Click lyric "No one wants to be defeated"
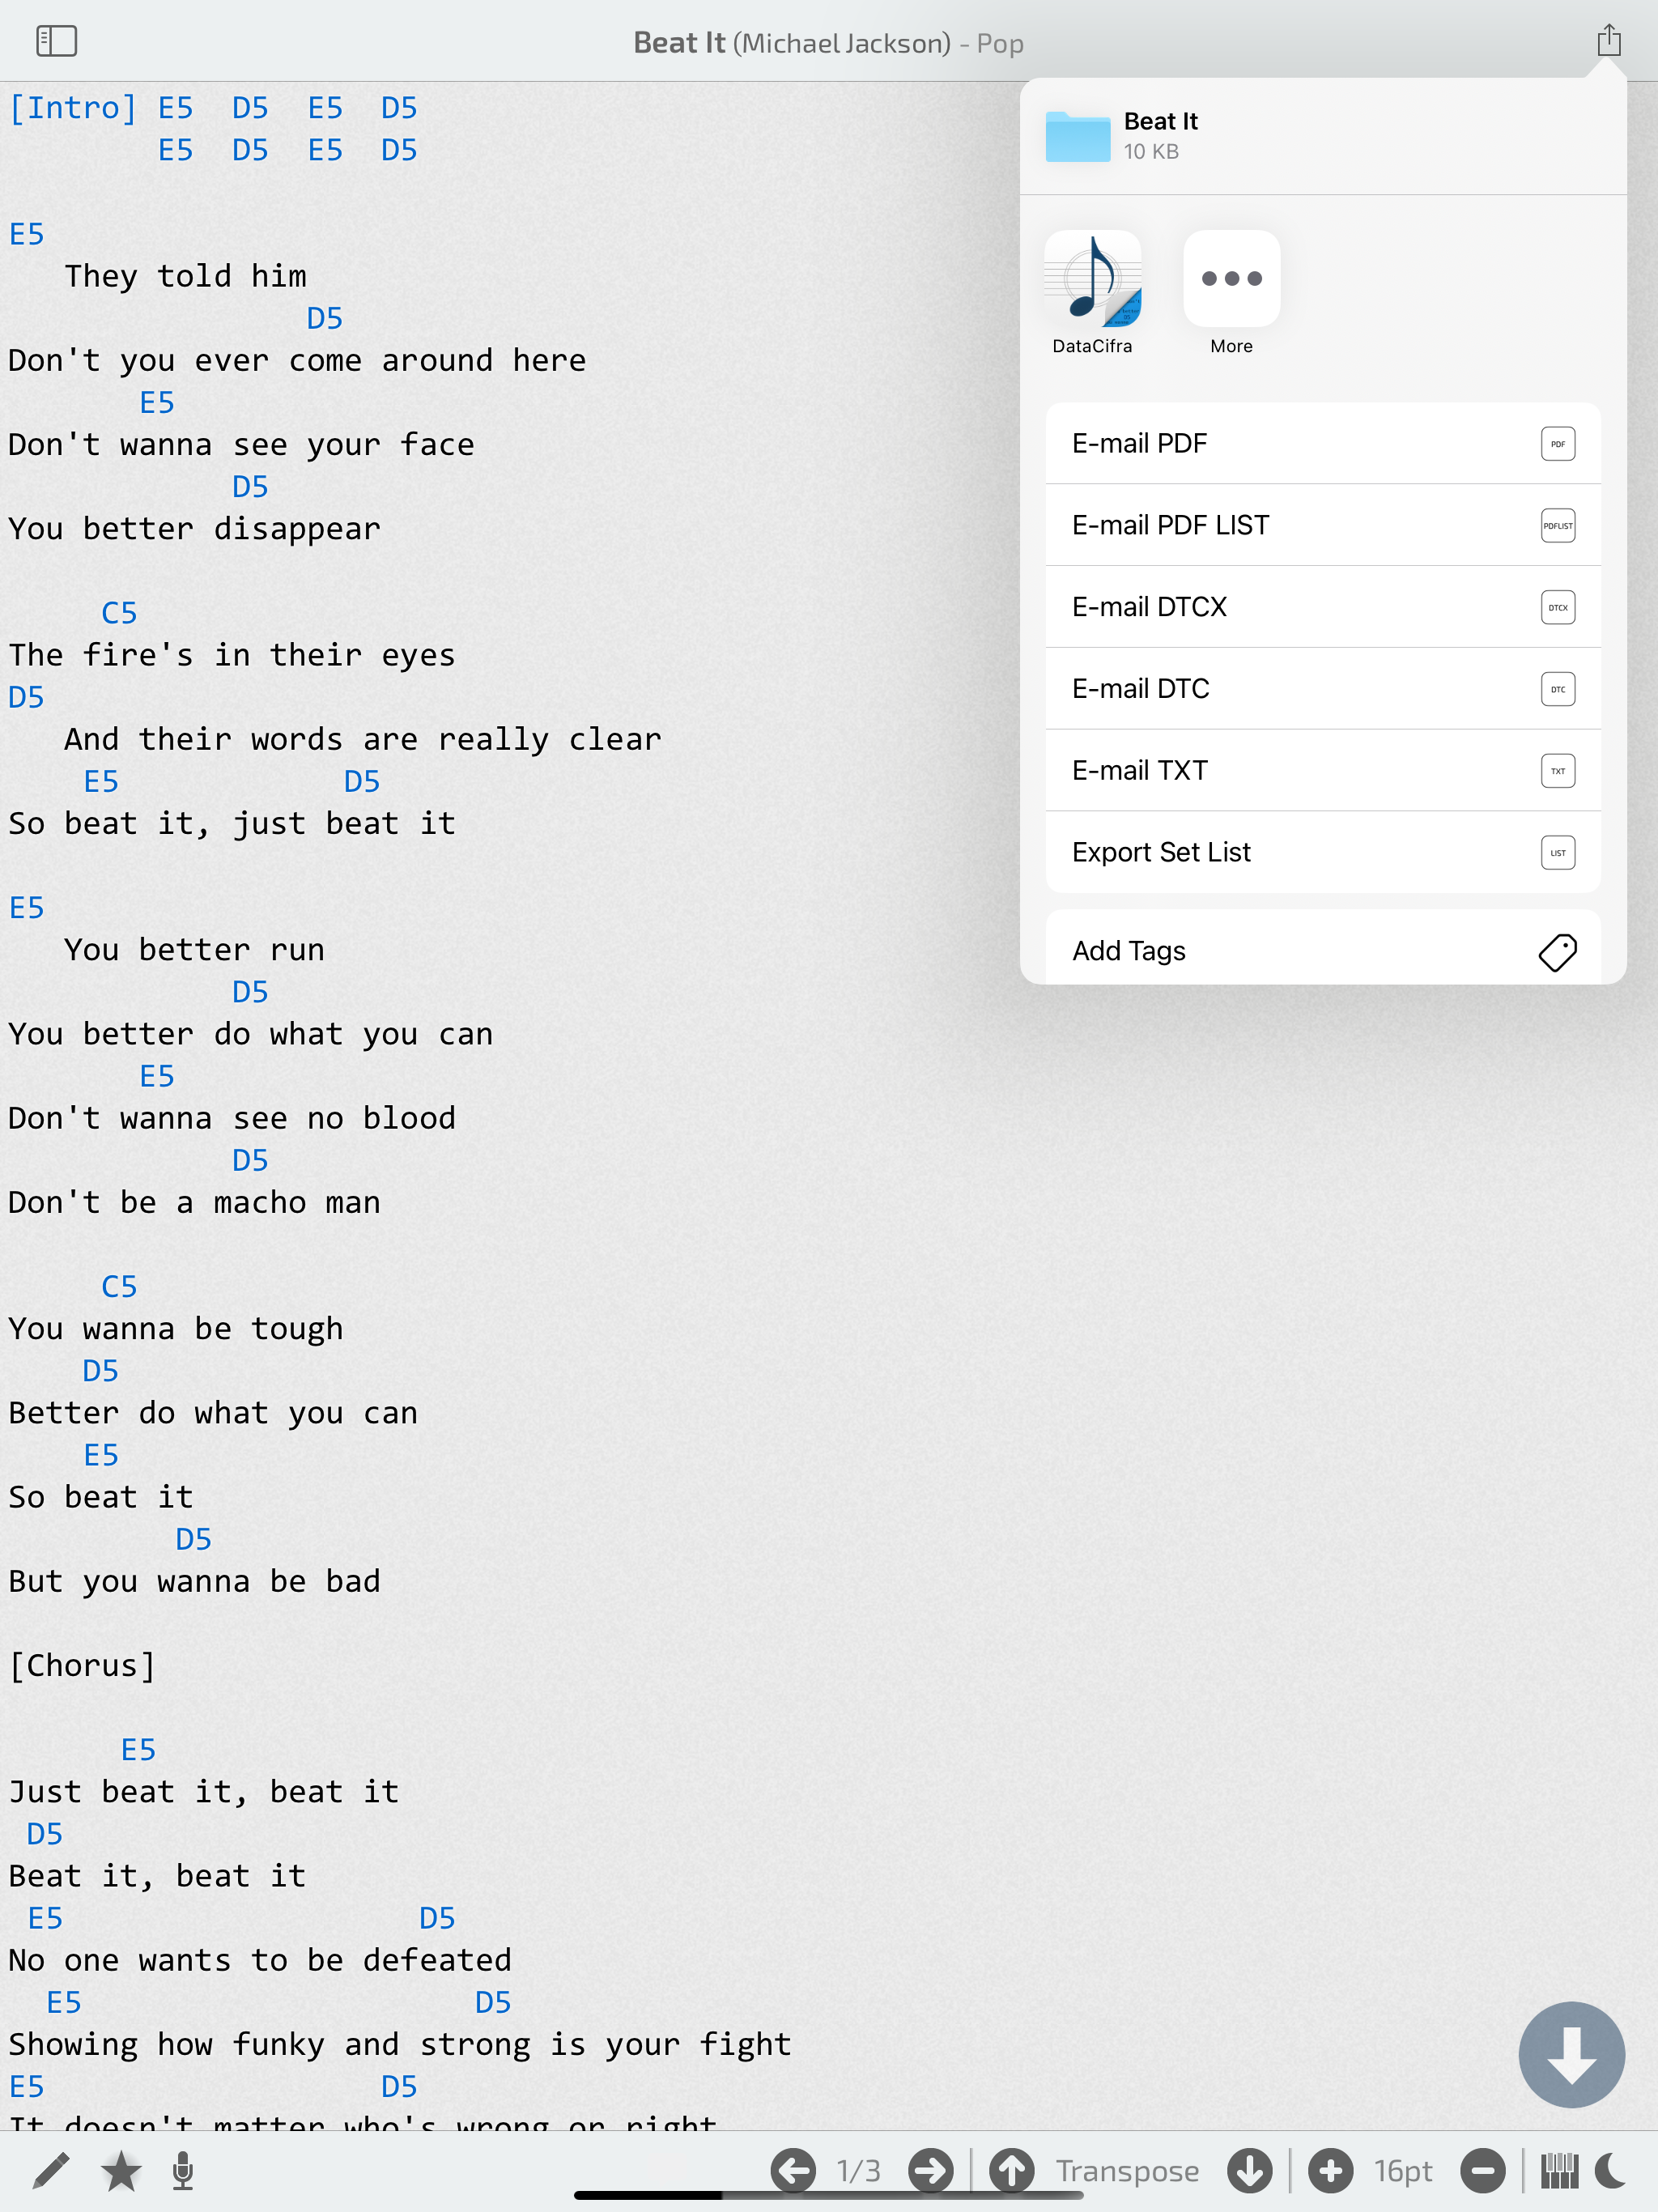 tap(260, 1961)
